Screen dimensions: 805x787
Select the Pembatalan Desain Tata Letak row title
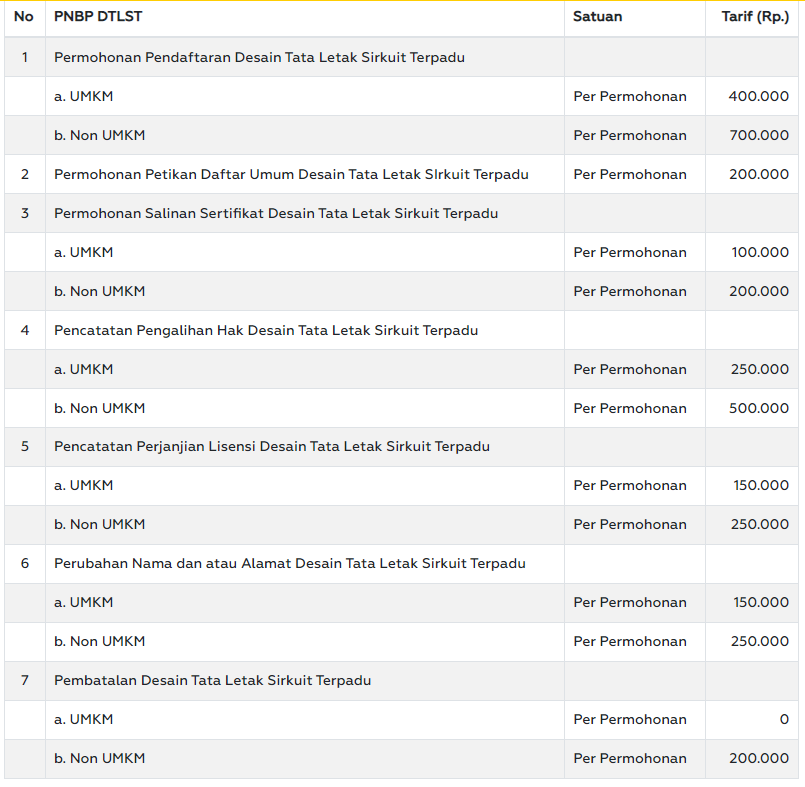pyautogui.click(x=212, y=680)
